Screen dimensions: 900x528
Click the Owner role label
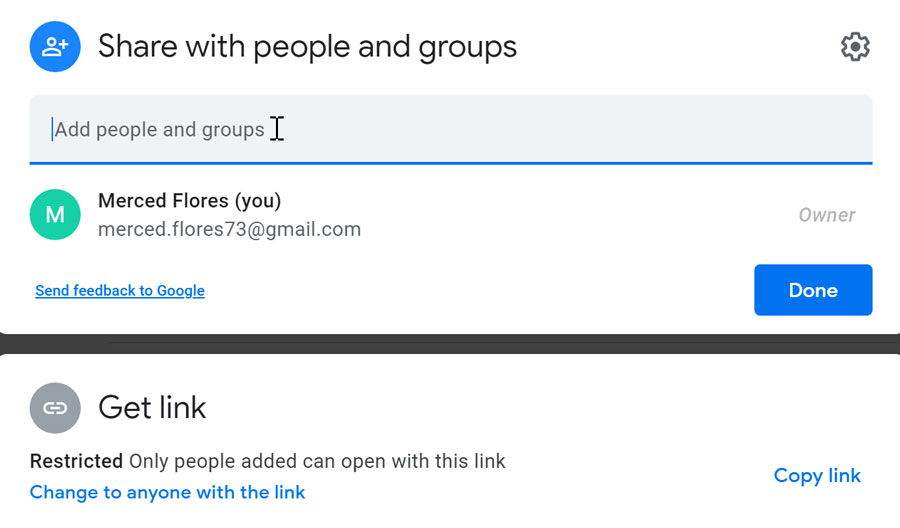pyautogui.click(x=826, y=215)
